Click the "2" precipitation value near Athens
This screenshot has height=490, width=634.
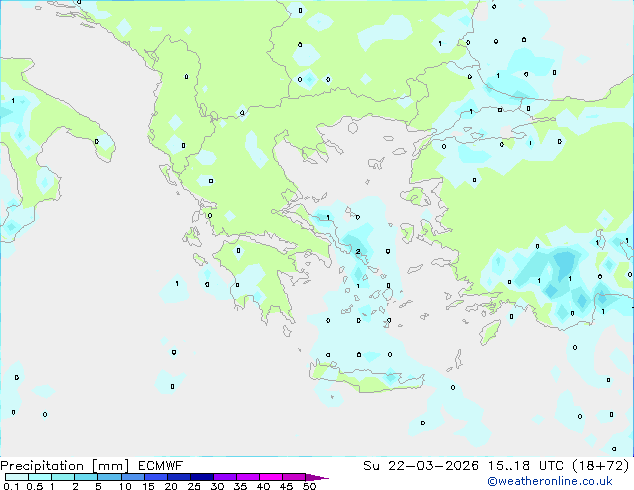click(358, 251)
